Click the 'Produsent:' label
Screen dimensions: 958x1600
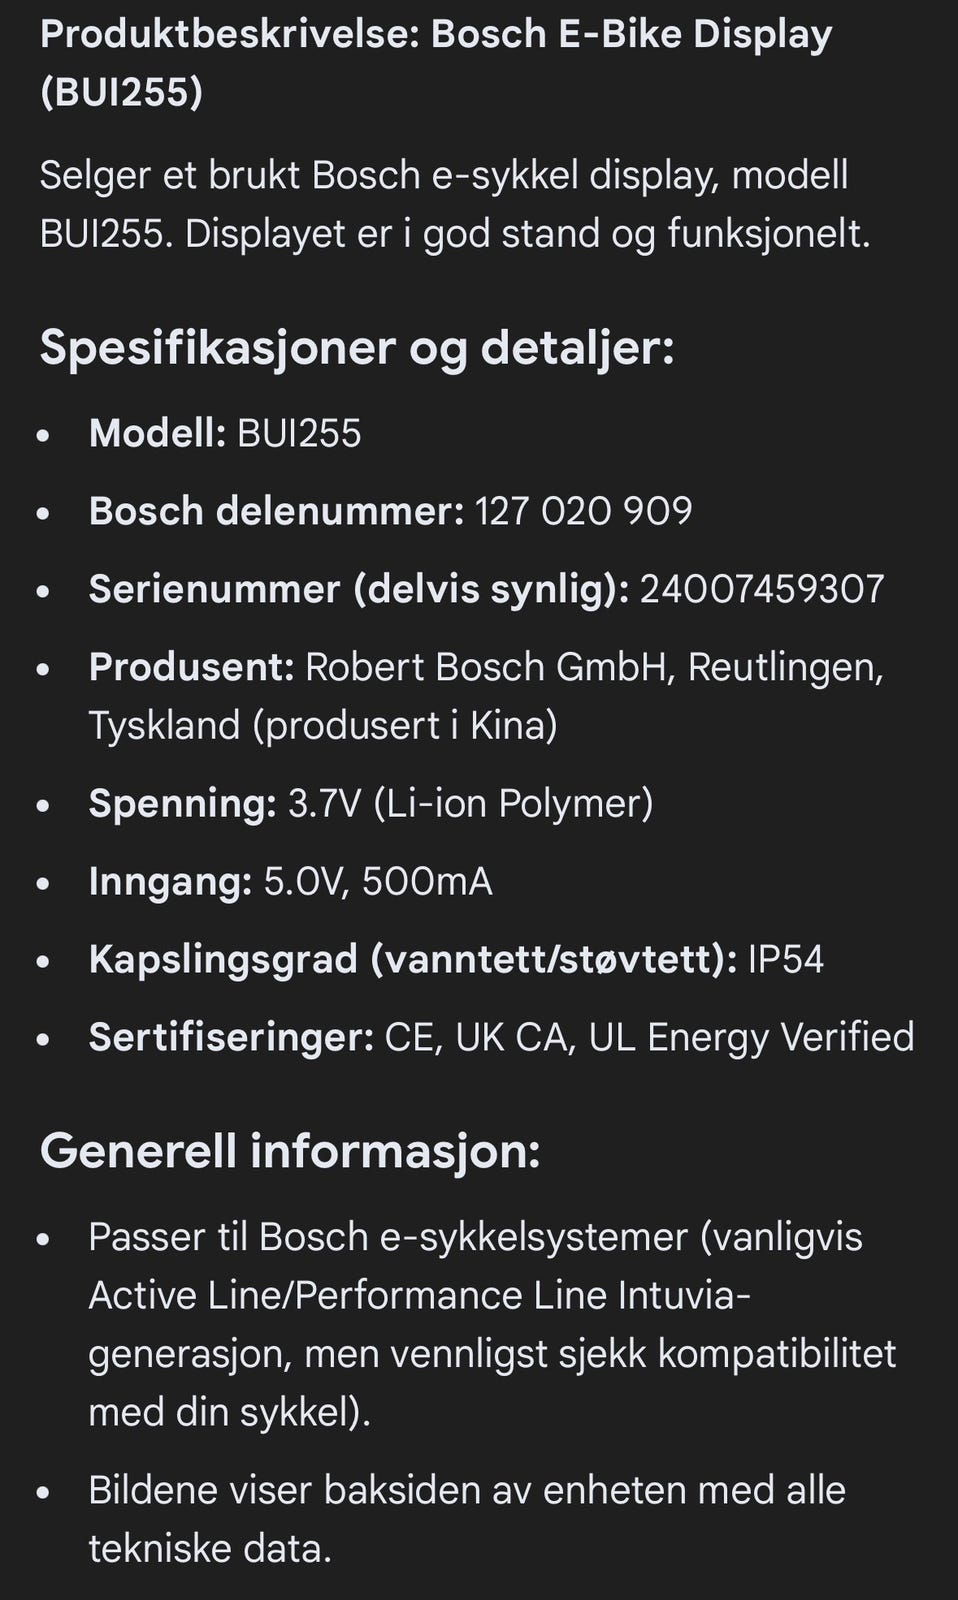191,667
